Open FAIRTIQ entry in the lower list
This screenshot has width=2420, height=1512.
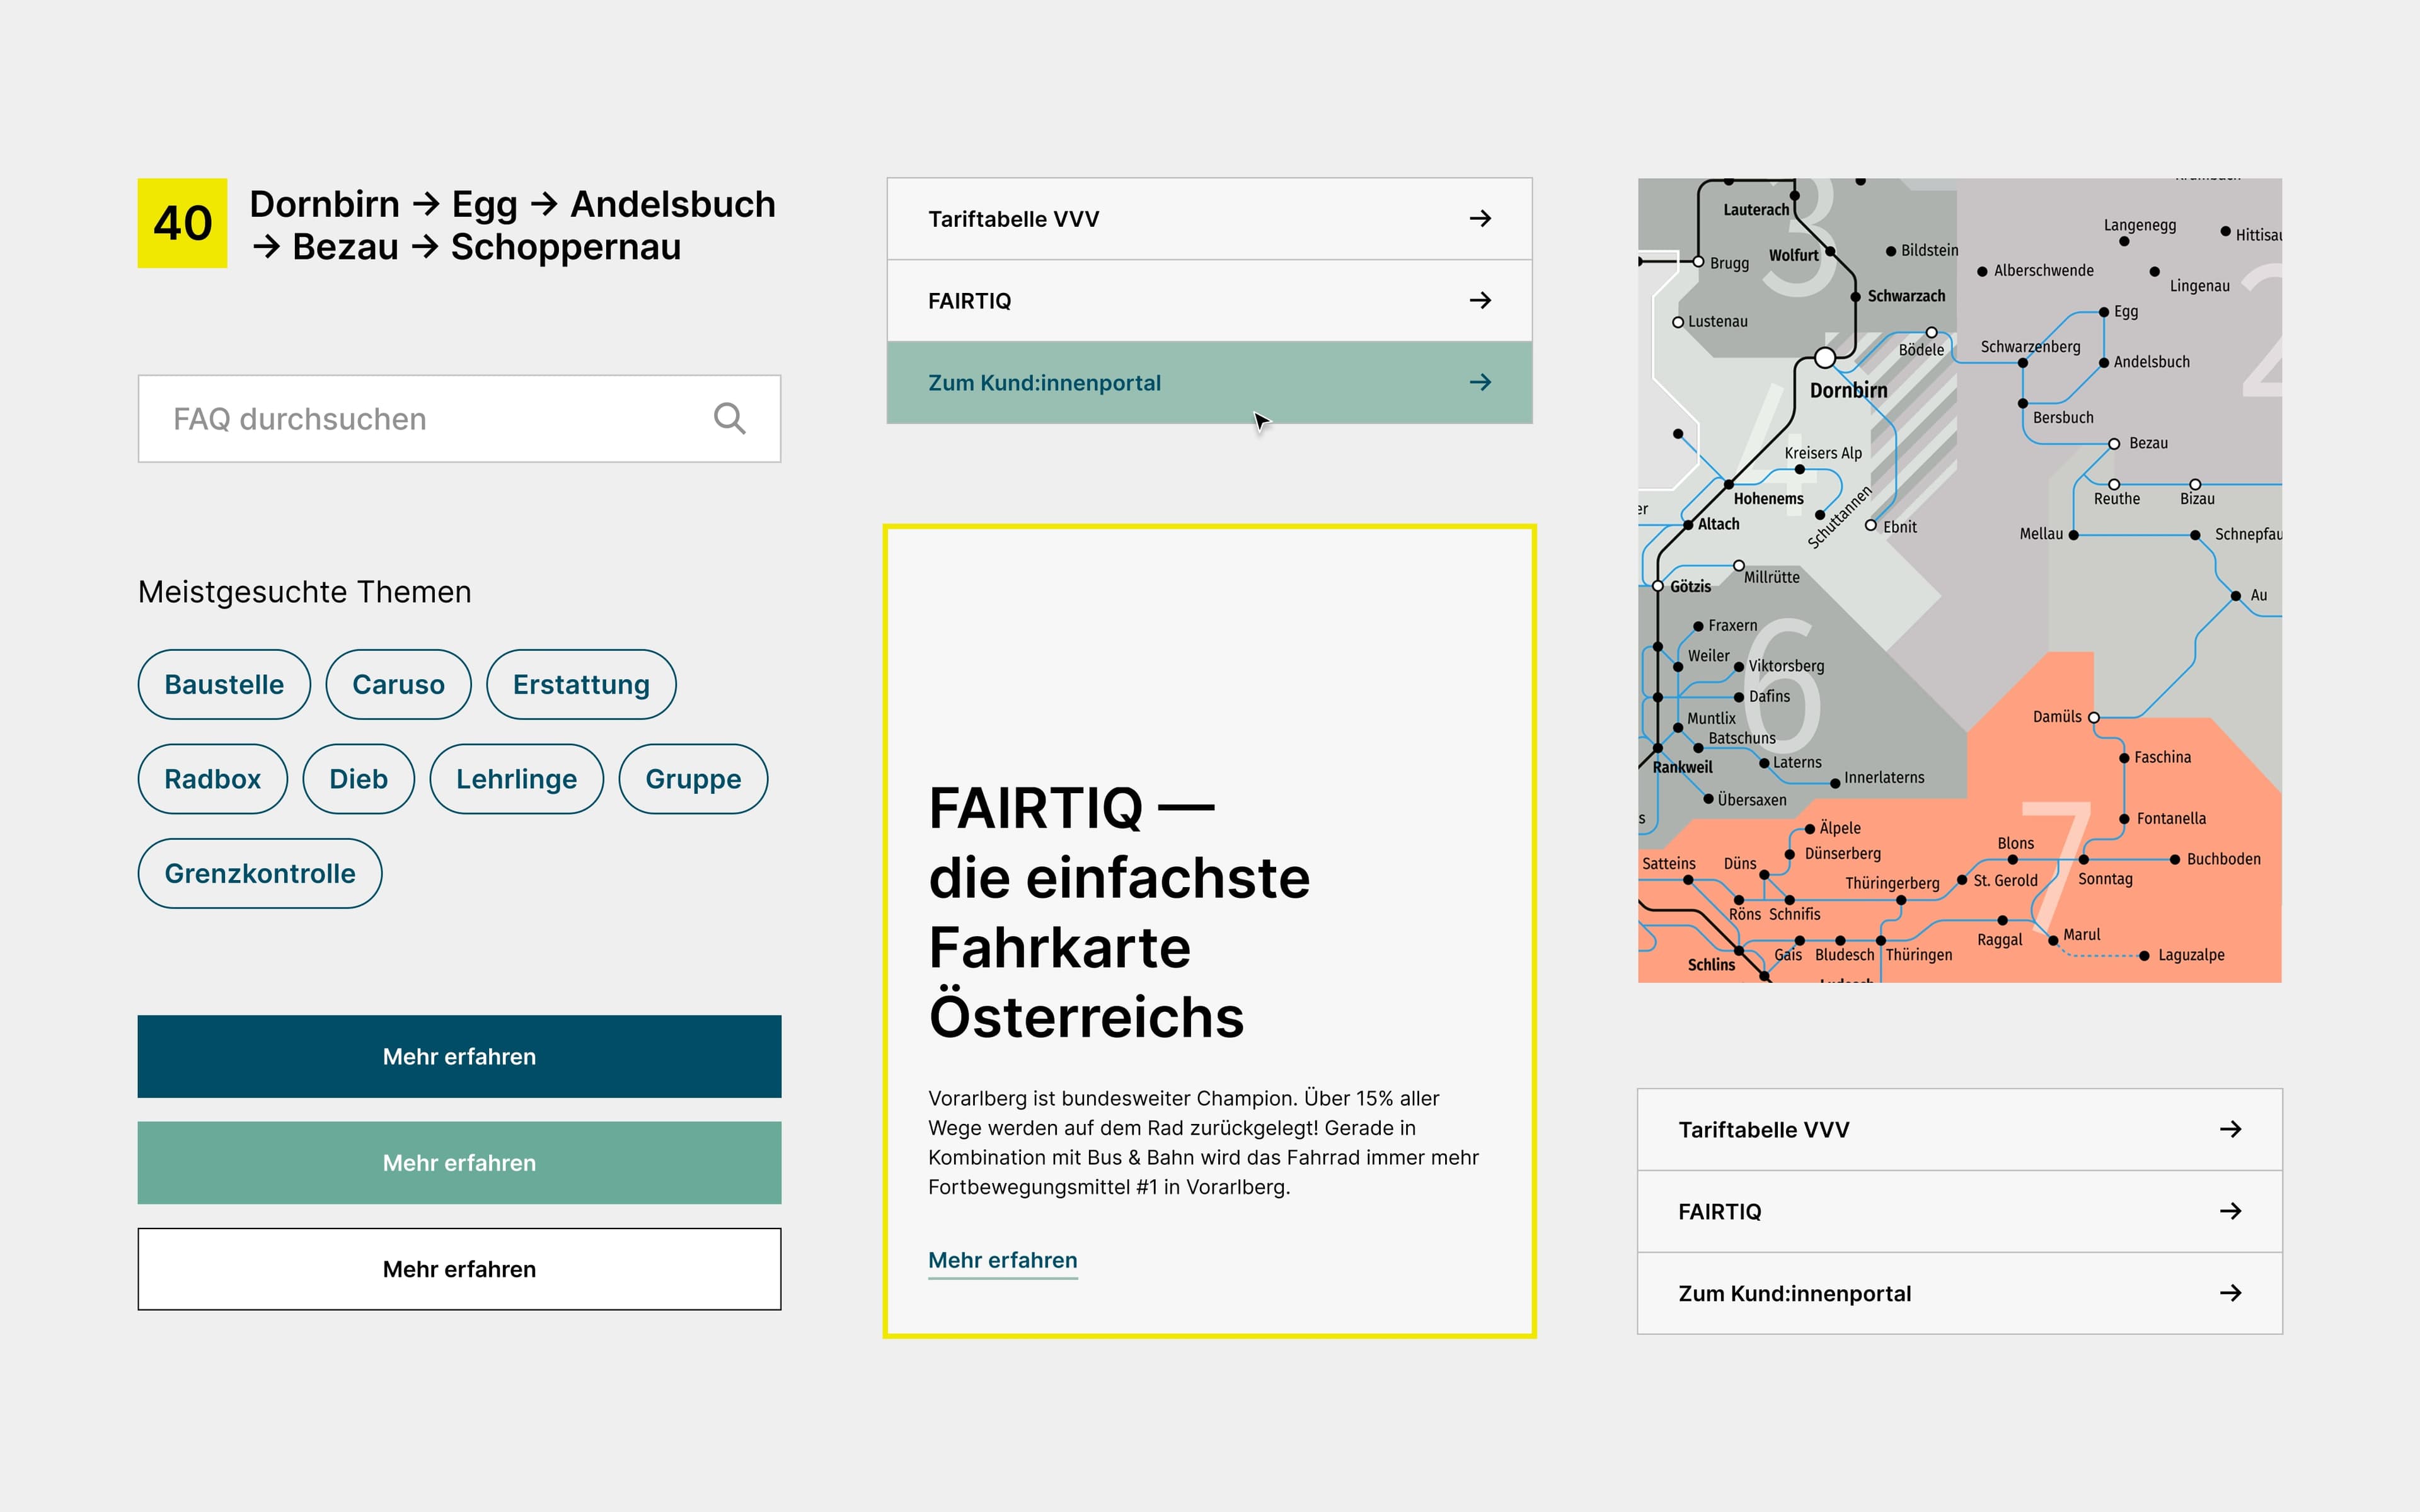(1959, 1211)
